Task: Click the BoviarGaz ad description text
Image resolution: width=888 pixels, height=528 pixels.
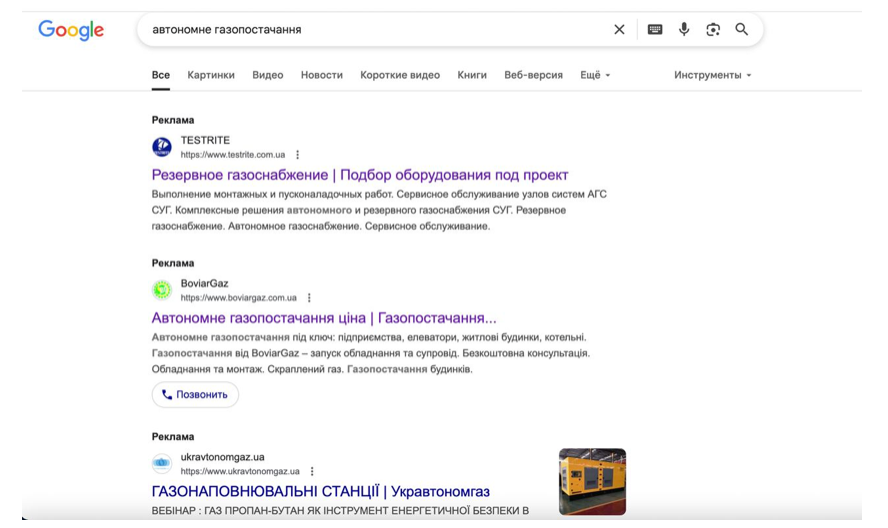Action: click(371, 354)
